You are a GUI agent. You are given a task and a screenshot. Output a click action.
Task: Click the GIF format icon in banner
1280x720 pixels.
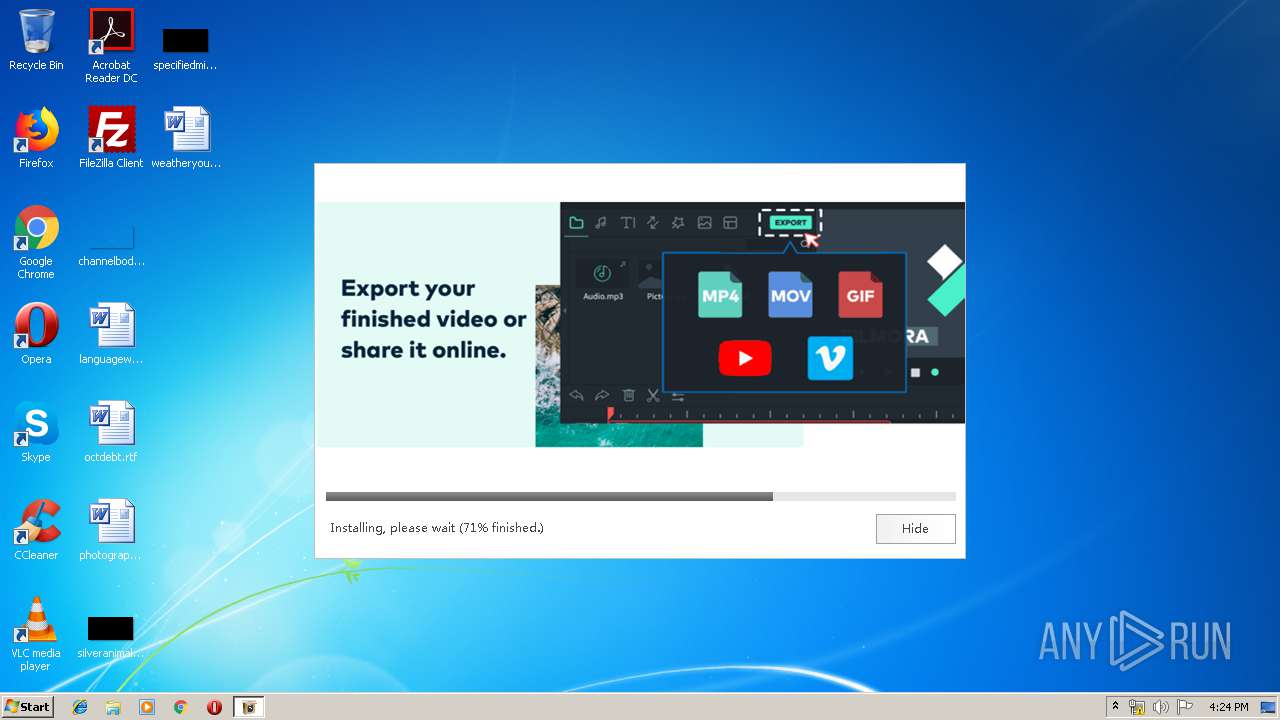click(860, 295)
